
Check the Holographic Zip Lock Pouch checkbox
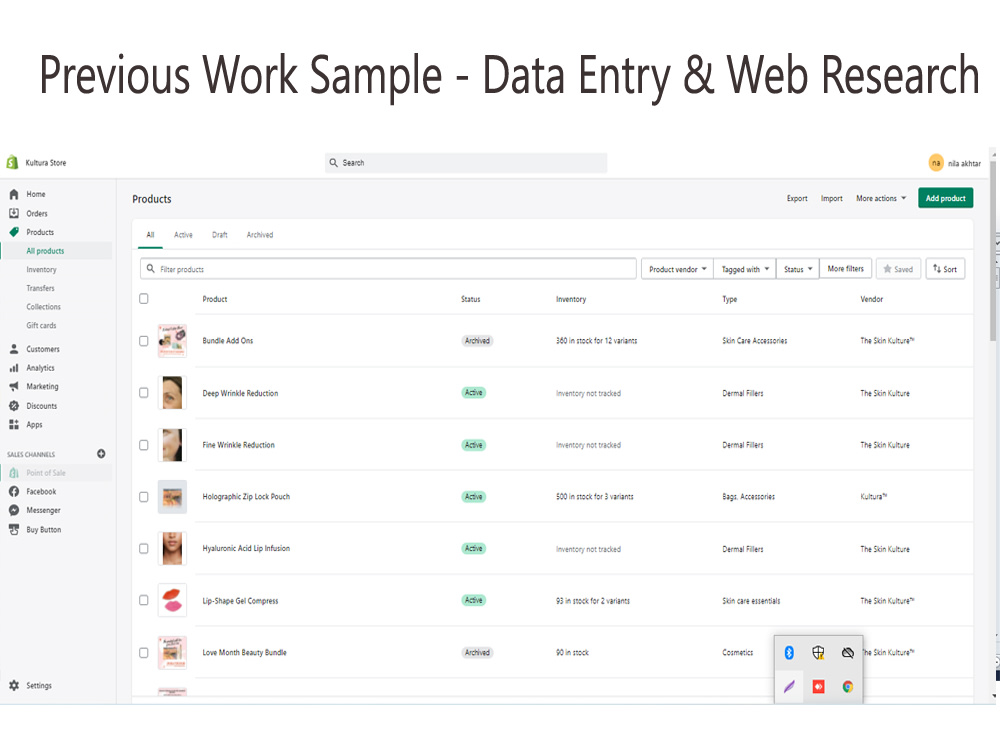pyautogui.click(x=143, y=497)
